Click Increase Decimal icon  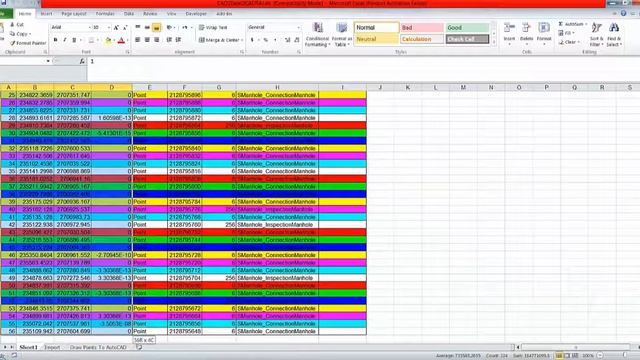(x=287, y=40)
